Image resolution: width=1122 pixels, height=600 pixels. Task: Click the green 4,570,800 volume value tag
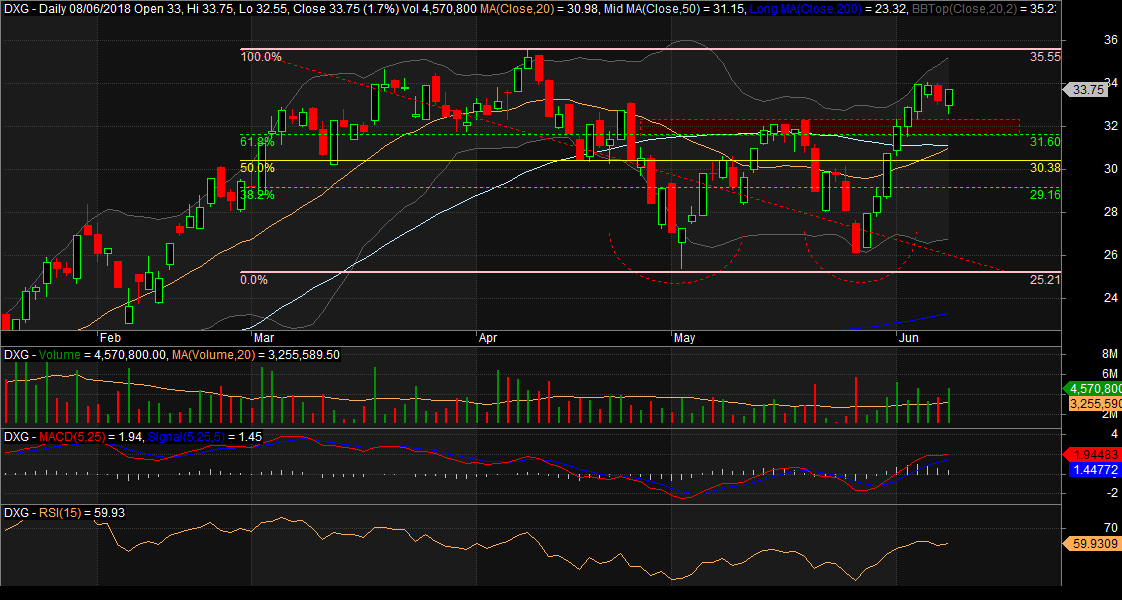(1092, 388)
